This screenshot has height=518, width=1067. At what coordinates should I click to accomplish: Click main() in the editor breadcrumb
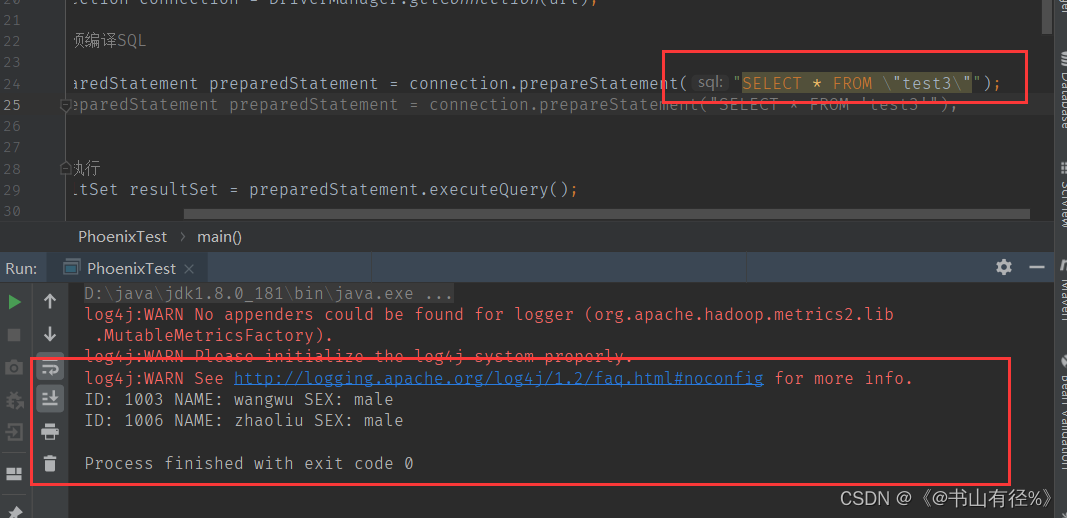219,237
